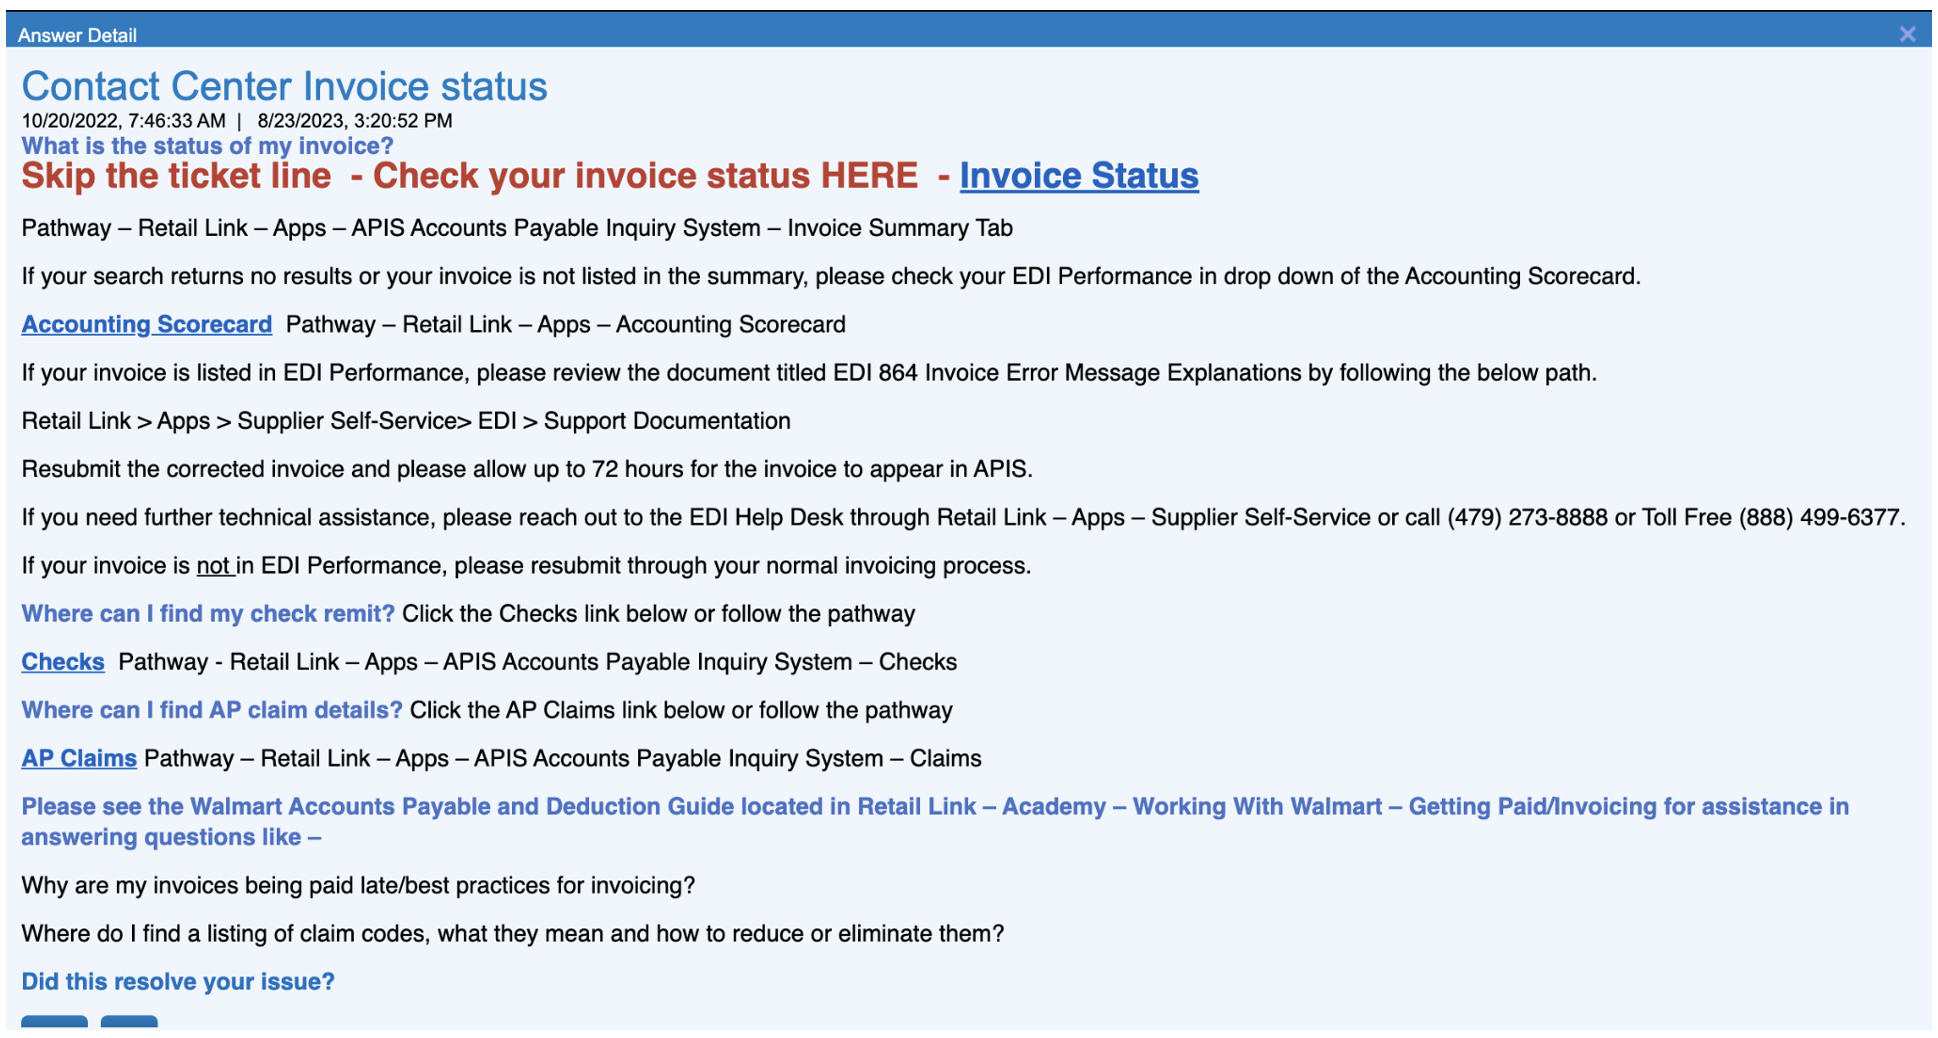The height and width of the screenshot is (1038, 1938).
Task: Click the 'If your search returns no results' sentence
Action: coord(831,276)
